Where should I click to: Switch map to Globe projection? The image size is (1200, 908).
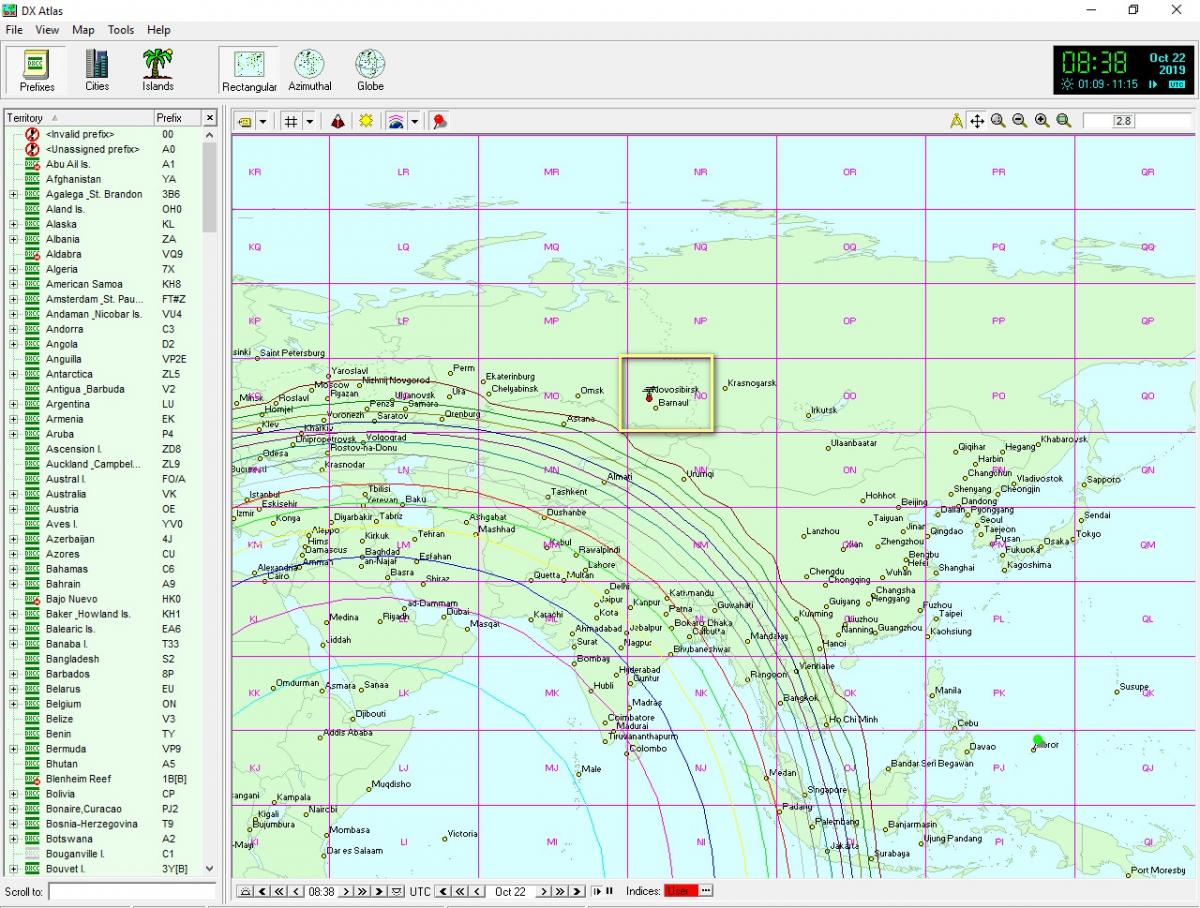click(370, 70)
